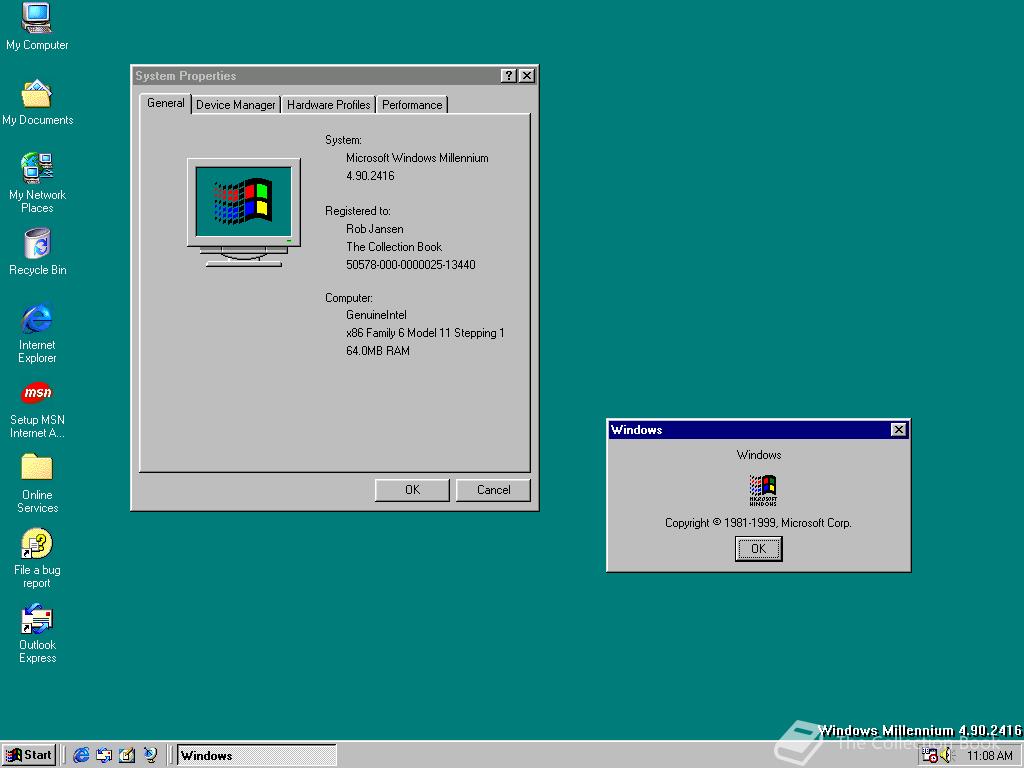The height and width of the screenshot is (768, 1024).
Task: Launch Internet Explorer from Quick Launch bar
Action: click(81, 755)
